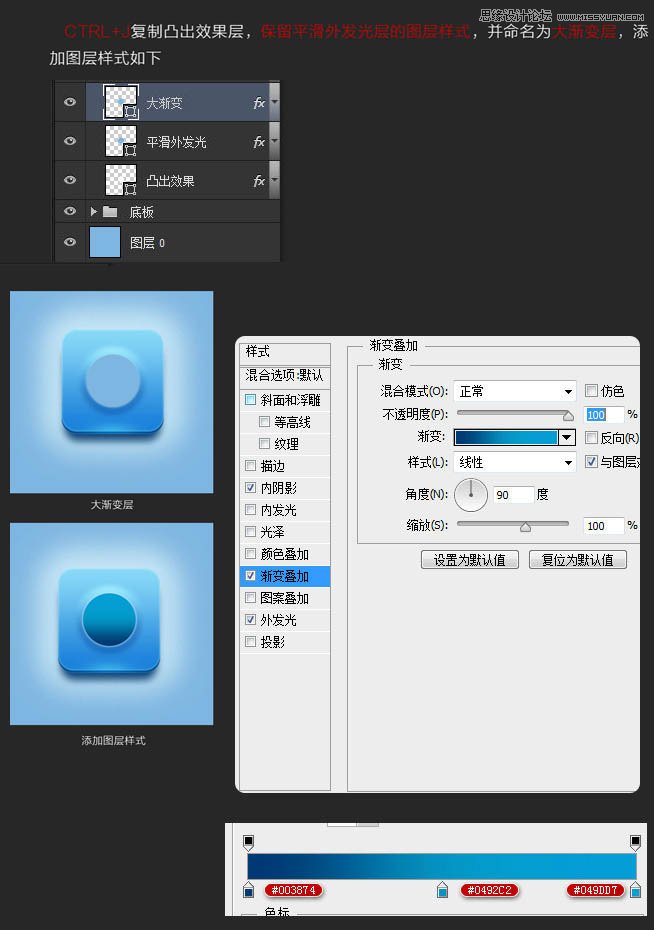Hide 图层 0 with its eye icon
654x930 pixels.
70,242
